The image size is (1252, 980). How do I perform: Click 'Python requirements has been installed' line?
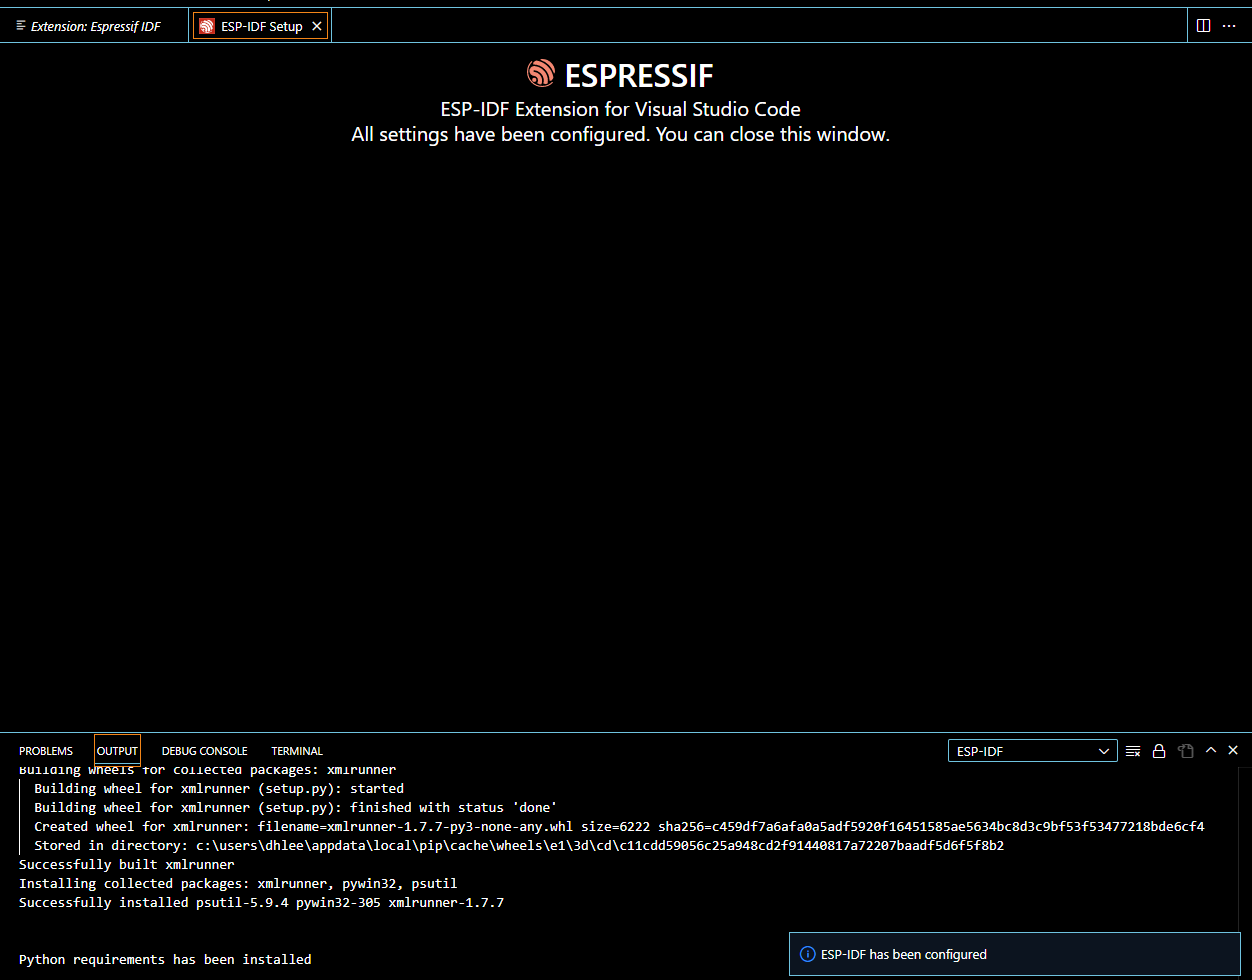165,960
